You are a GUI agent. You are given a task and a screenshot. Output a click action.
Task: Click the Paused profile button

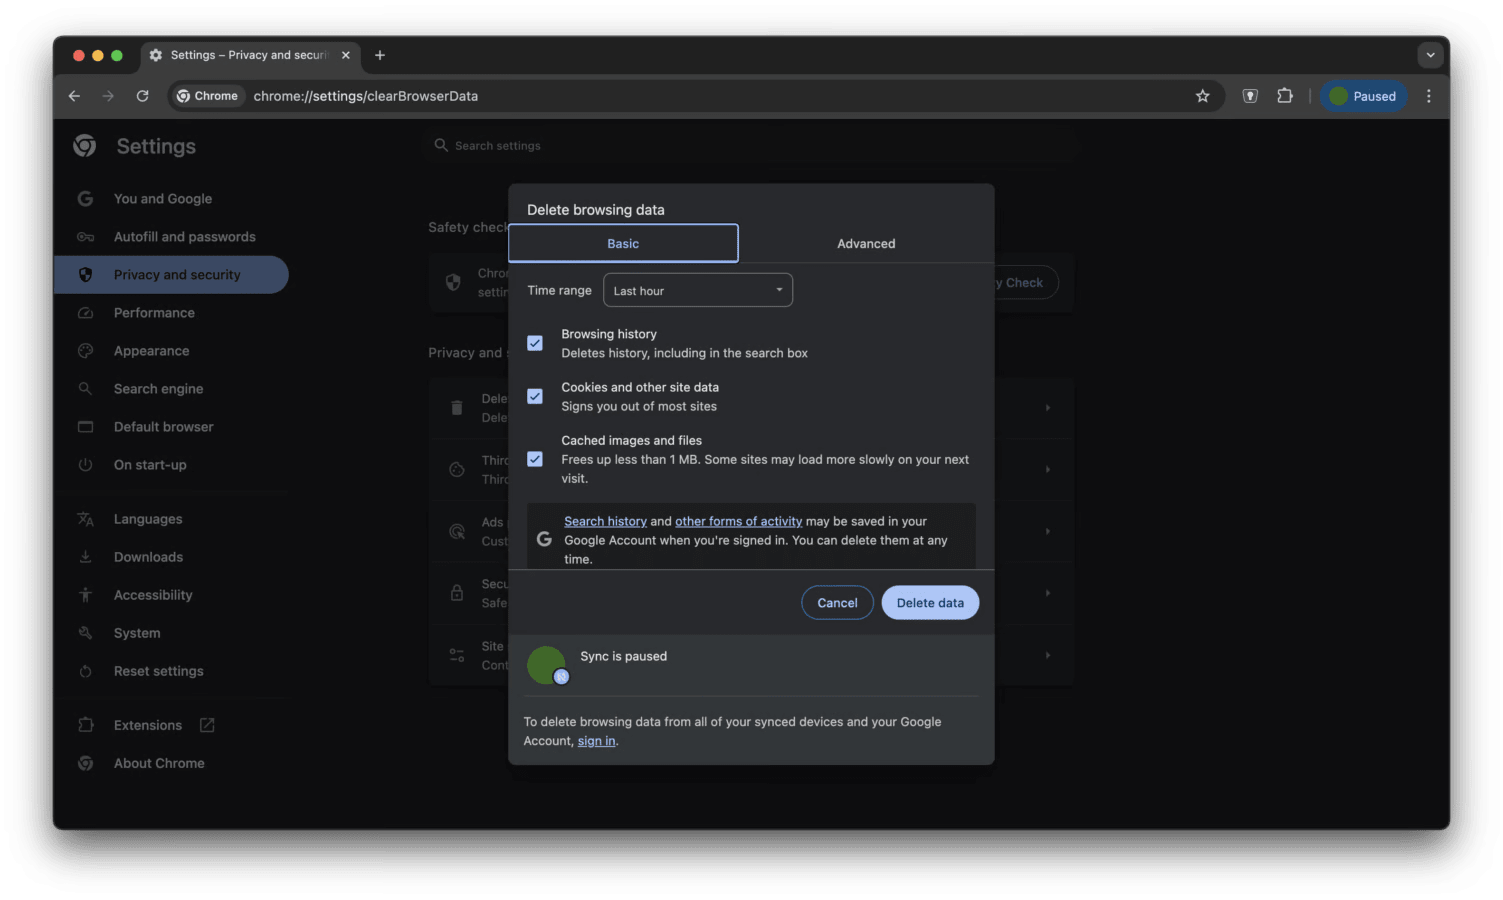click(1364, 96)
